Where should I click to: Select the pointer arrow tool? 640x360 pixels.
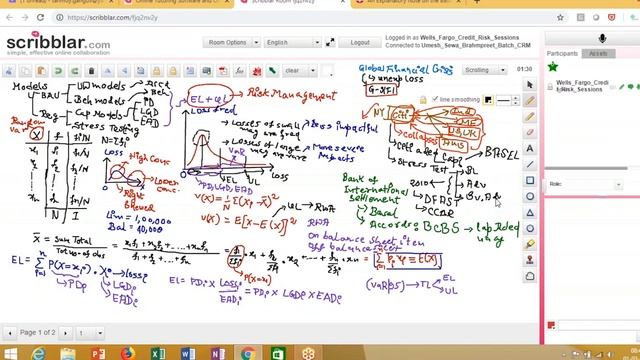[x=530, y=84]
